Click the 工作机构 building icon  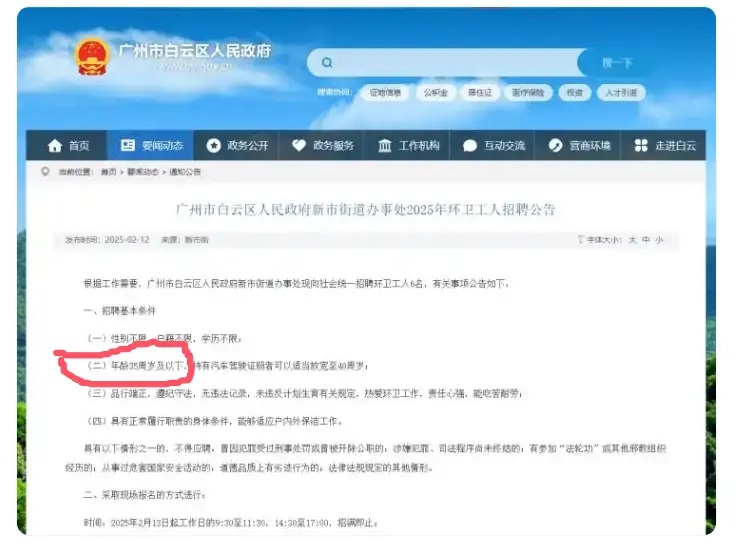385,146
